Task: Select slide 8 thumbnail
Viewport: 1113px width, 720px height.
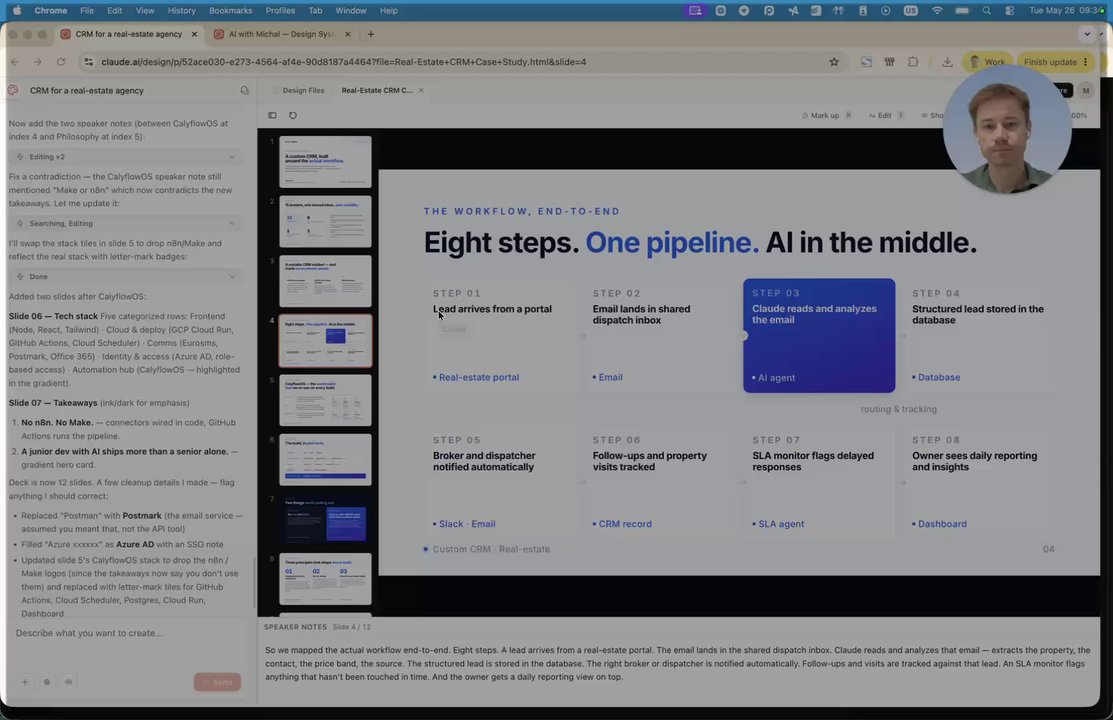Action: [325, 579]
